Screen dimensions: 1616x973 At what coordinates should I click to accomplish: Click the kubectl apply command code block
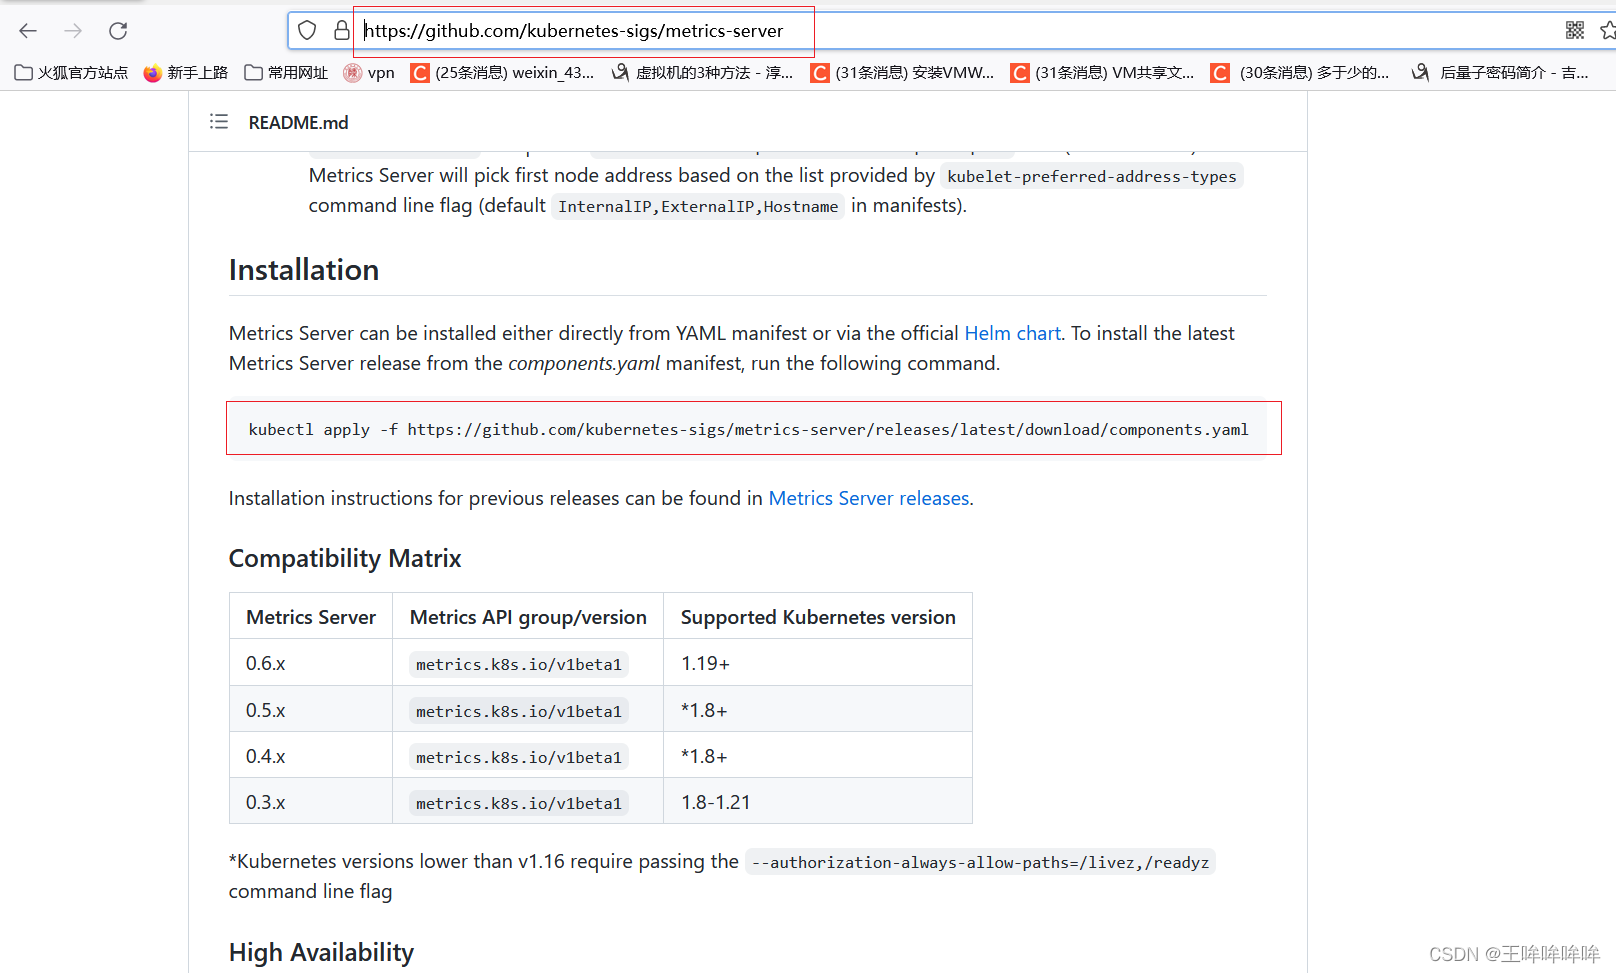click(x=748, y=429)
